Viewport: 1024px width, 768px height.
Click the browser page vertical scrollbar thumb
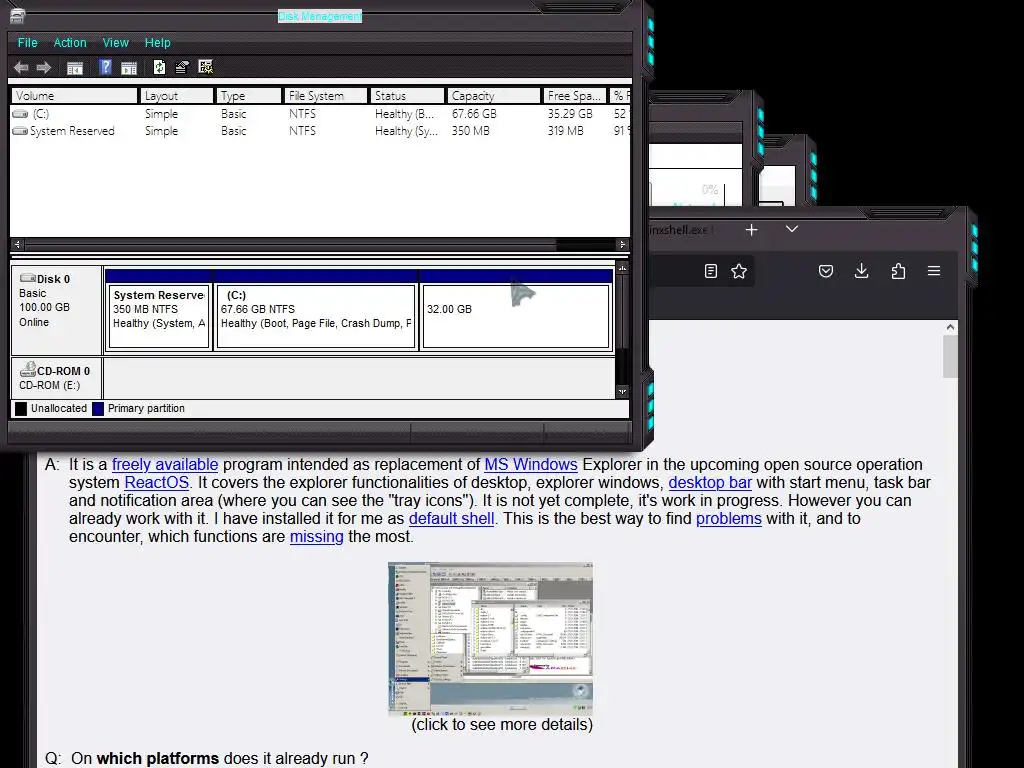click(950, 357)
